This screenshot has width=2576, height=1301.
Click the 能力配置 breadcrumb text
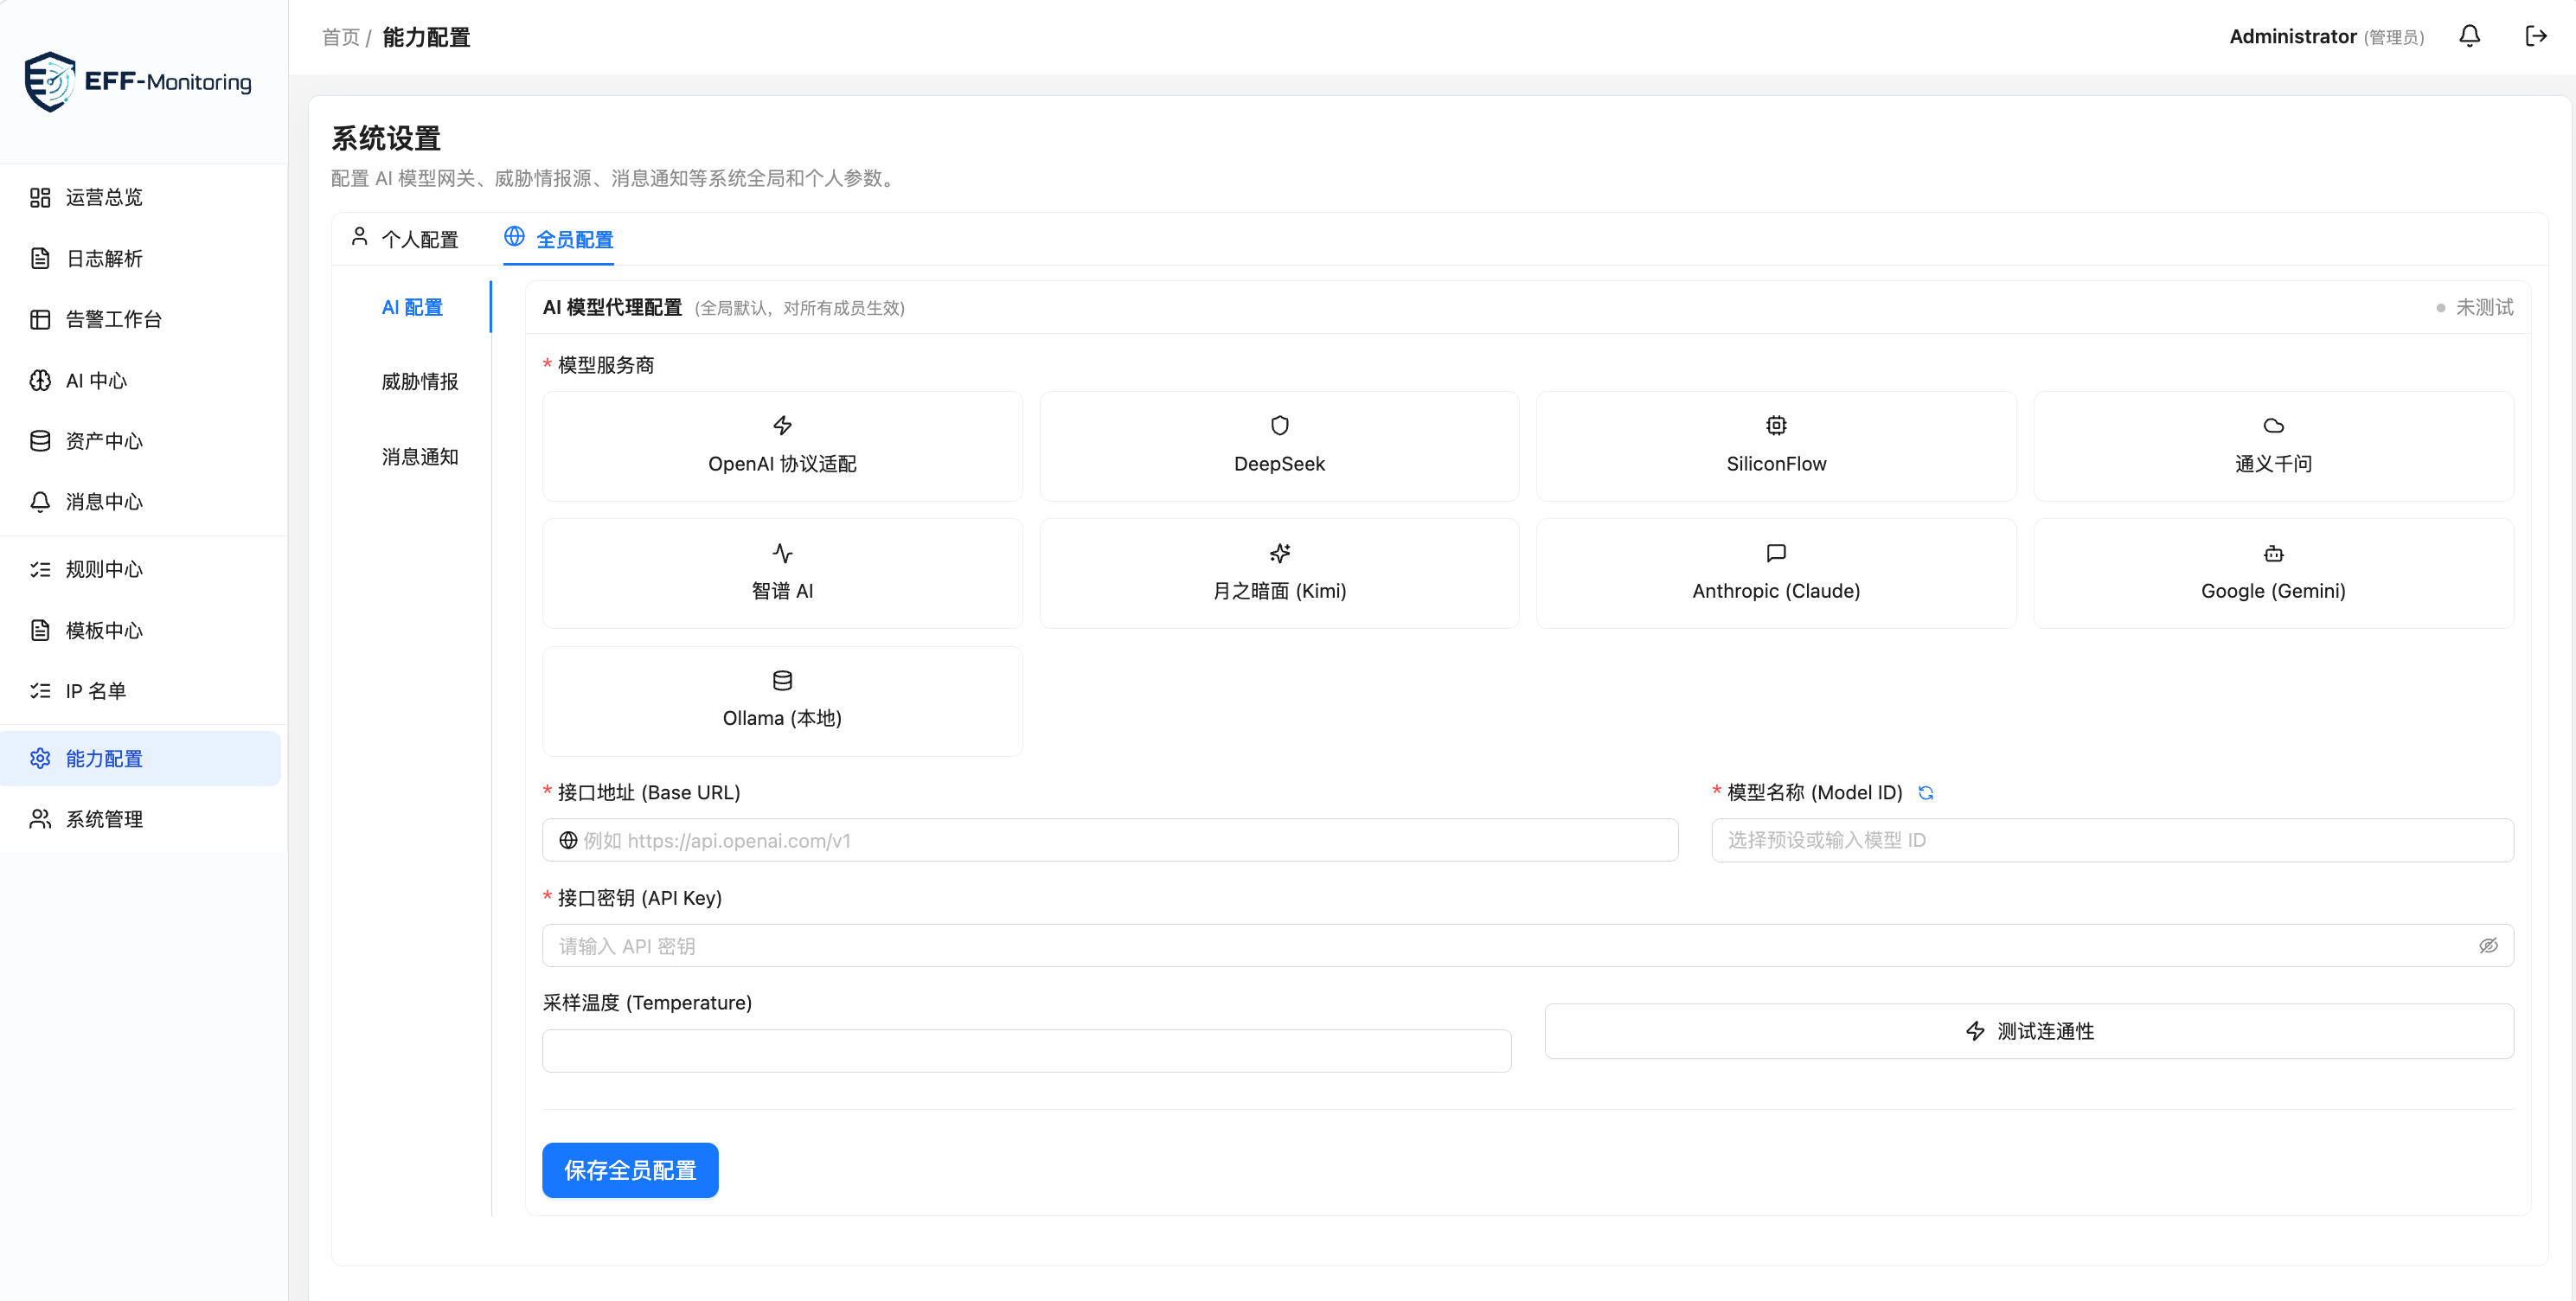click(426, 37)
